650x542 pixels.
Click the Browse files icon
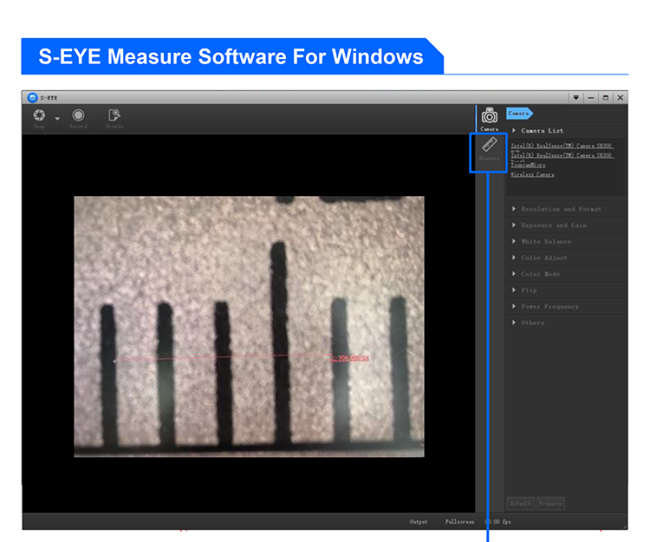[x=114, y=116]
